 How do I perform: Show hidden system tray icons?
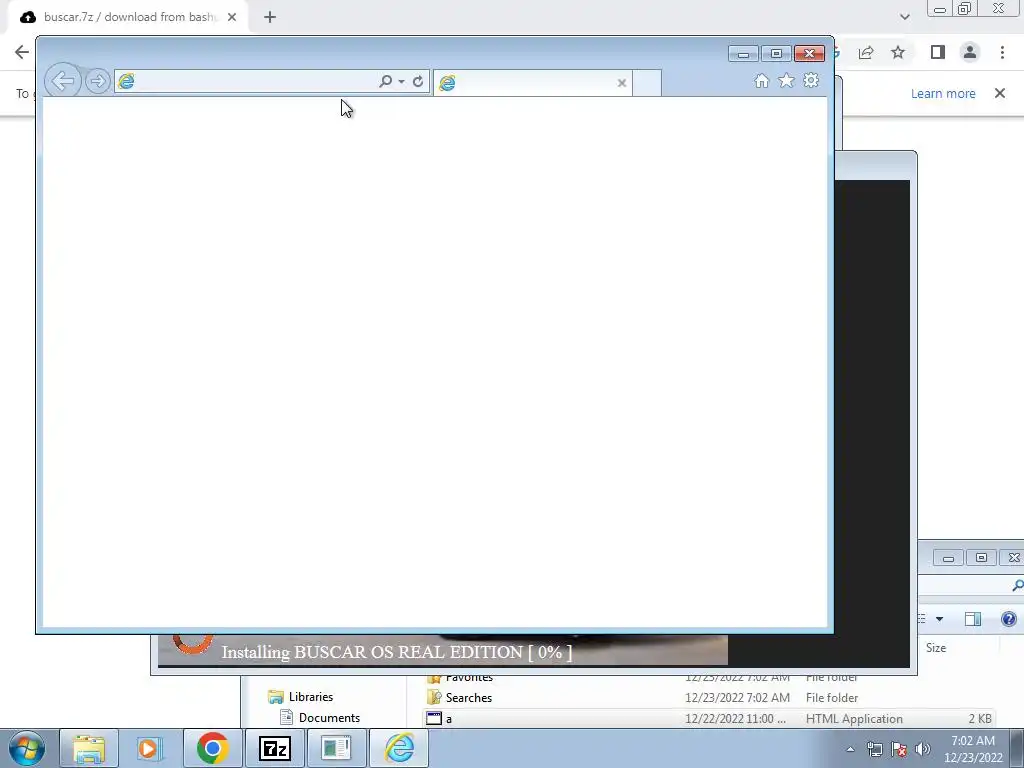[850, 749]
